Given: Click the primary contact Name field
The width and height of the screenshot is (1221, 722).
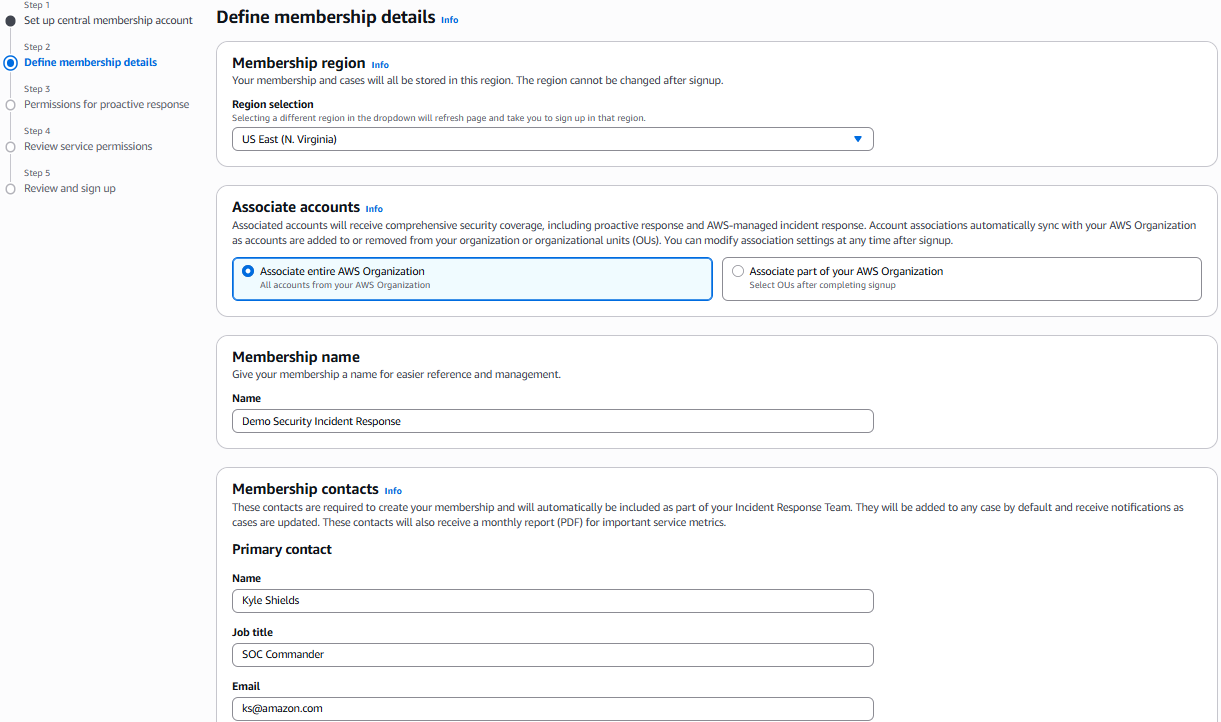Looking at the screenshot, I should [553, 600].
